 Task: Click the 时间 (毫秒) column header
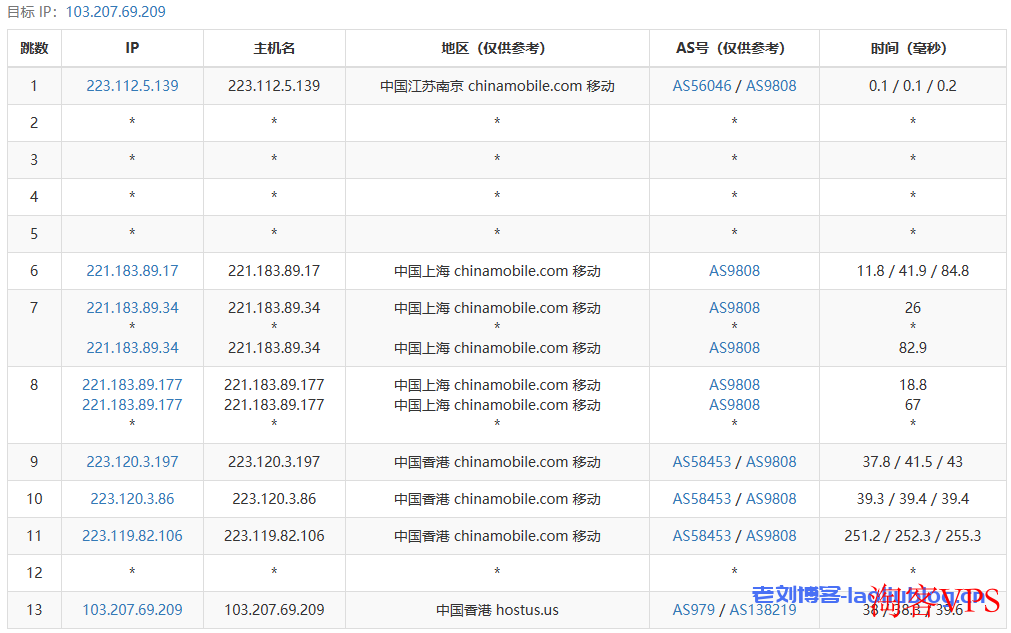[x=912, y=48]
